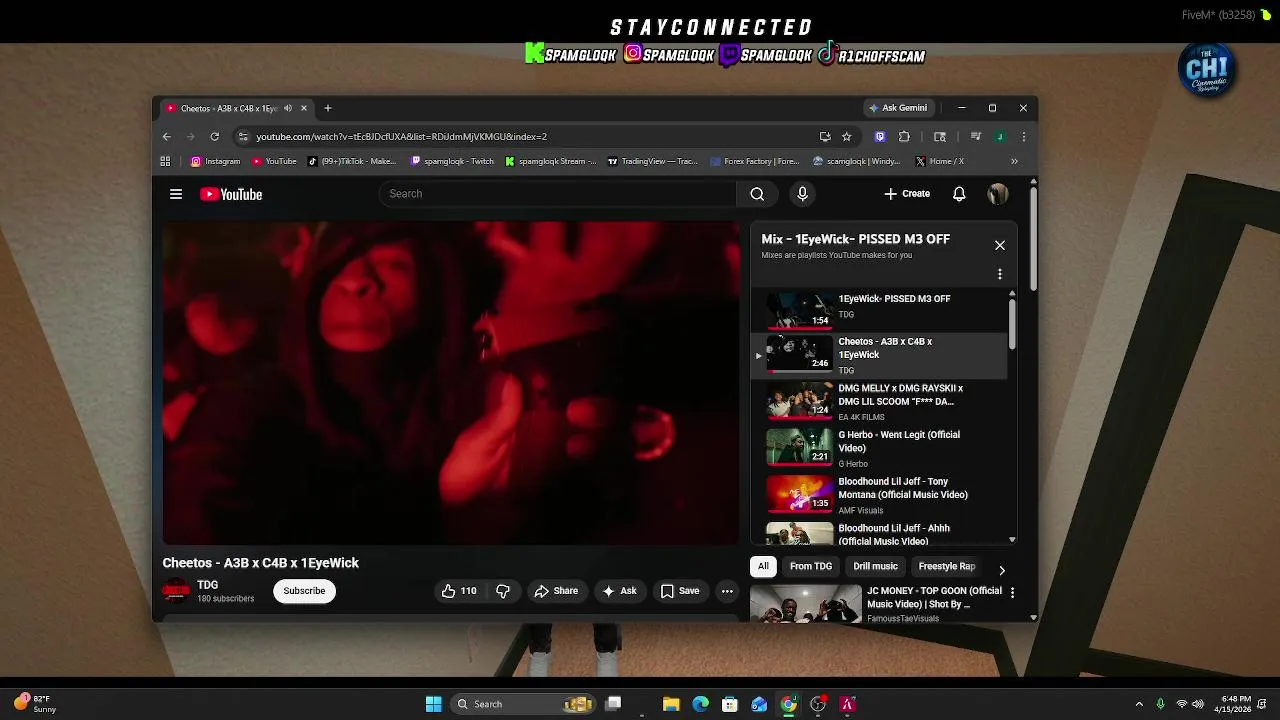Open Task View on the taskbar

[613, 704]
